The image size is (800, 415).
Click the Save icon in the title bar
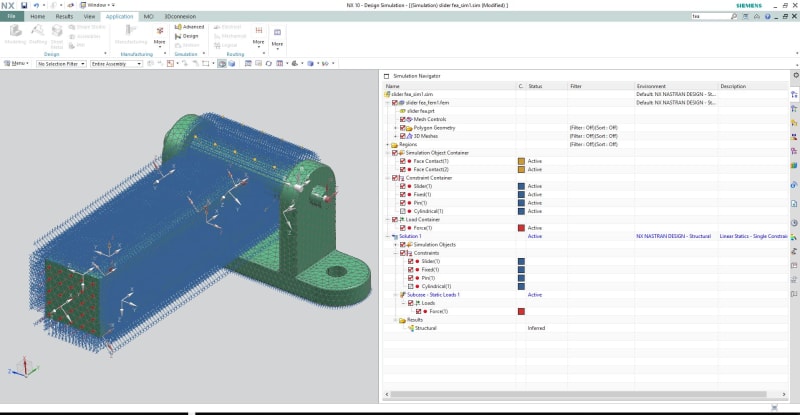tap(24, 5)
